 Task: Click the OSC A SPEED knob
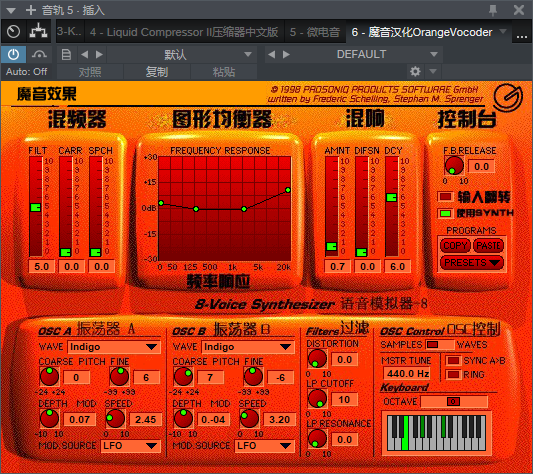pyautogui.click(x=115, y=419)
